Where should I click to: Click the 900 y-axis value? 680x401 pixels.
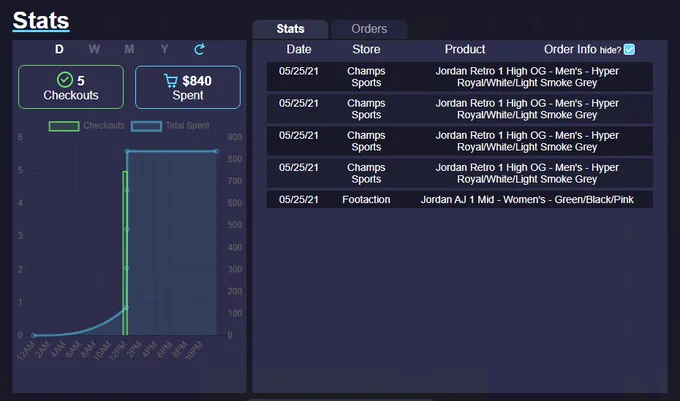235,137
